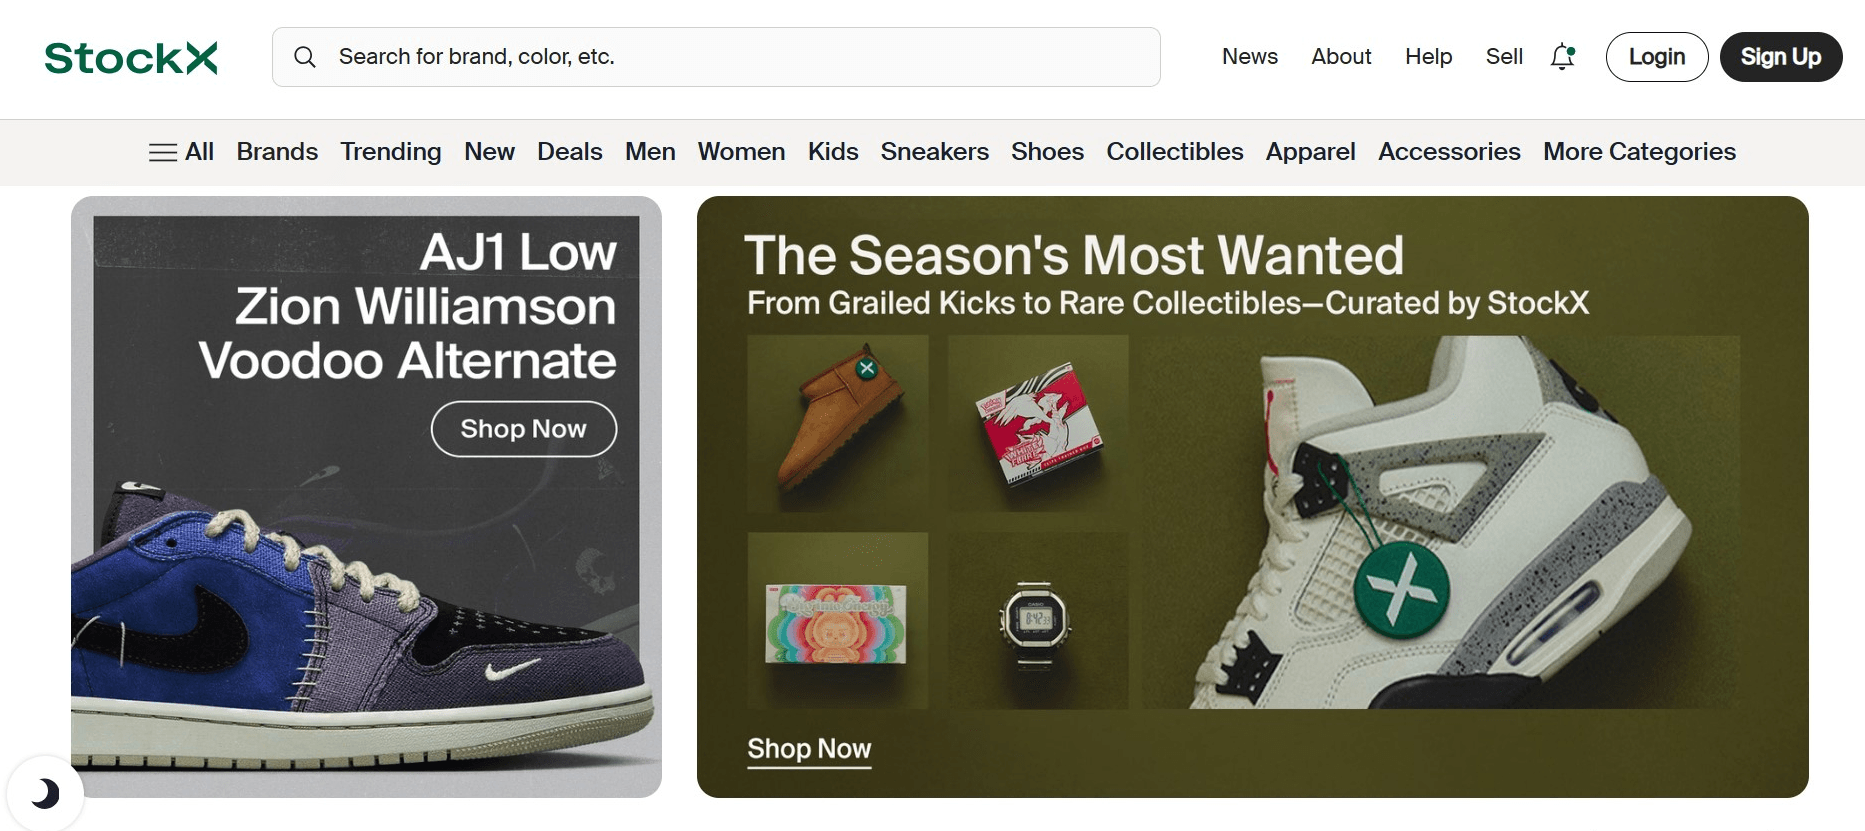Select the Pokémon card box thumbnail
Viewport: 1865px width, 831px height.
[1038, 424]
